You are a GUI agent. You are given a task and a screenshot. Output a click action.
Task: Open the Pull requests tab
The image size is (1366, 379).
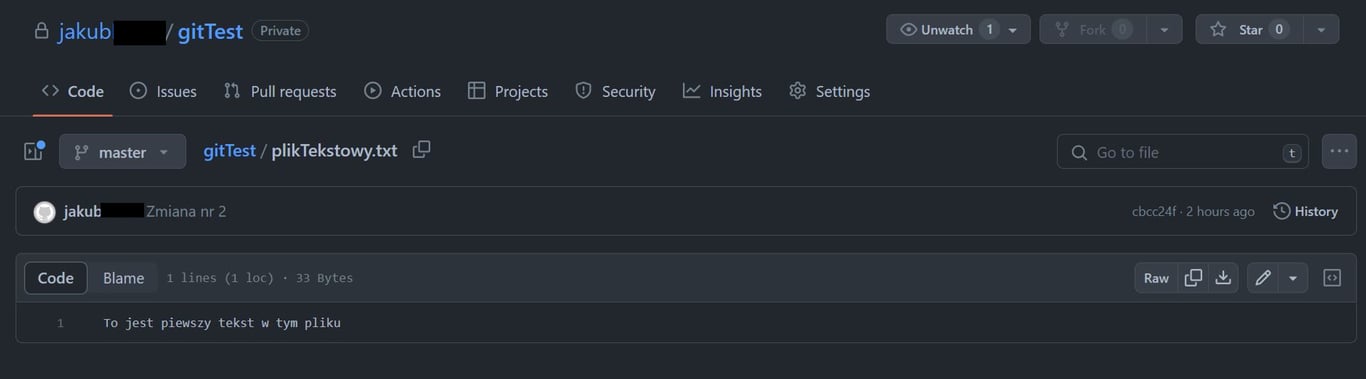280,91
